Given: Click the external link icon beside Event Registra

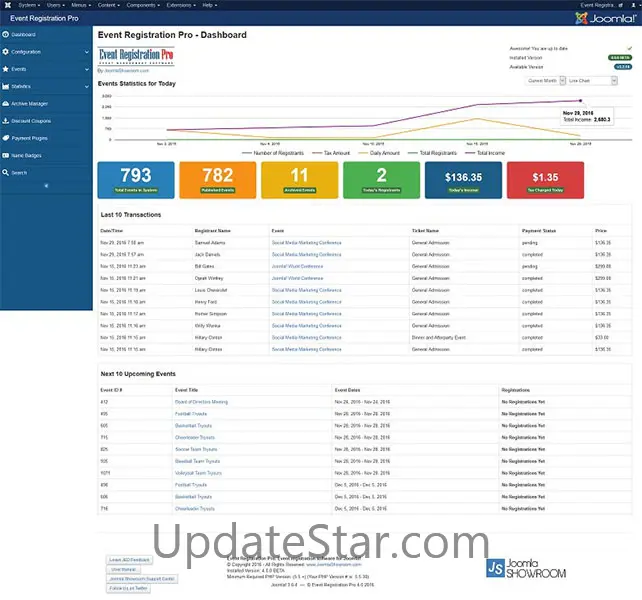Looking at the screenshot, I should pos(621,5).
